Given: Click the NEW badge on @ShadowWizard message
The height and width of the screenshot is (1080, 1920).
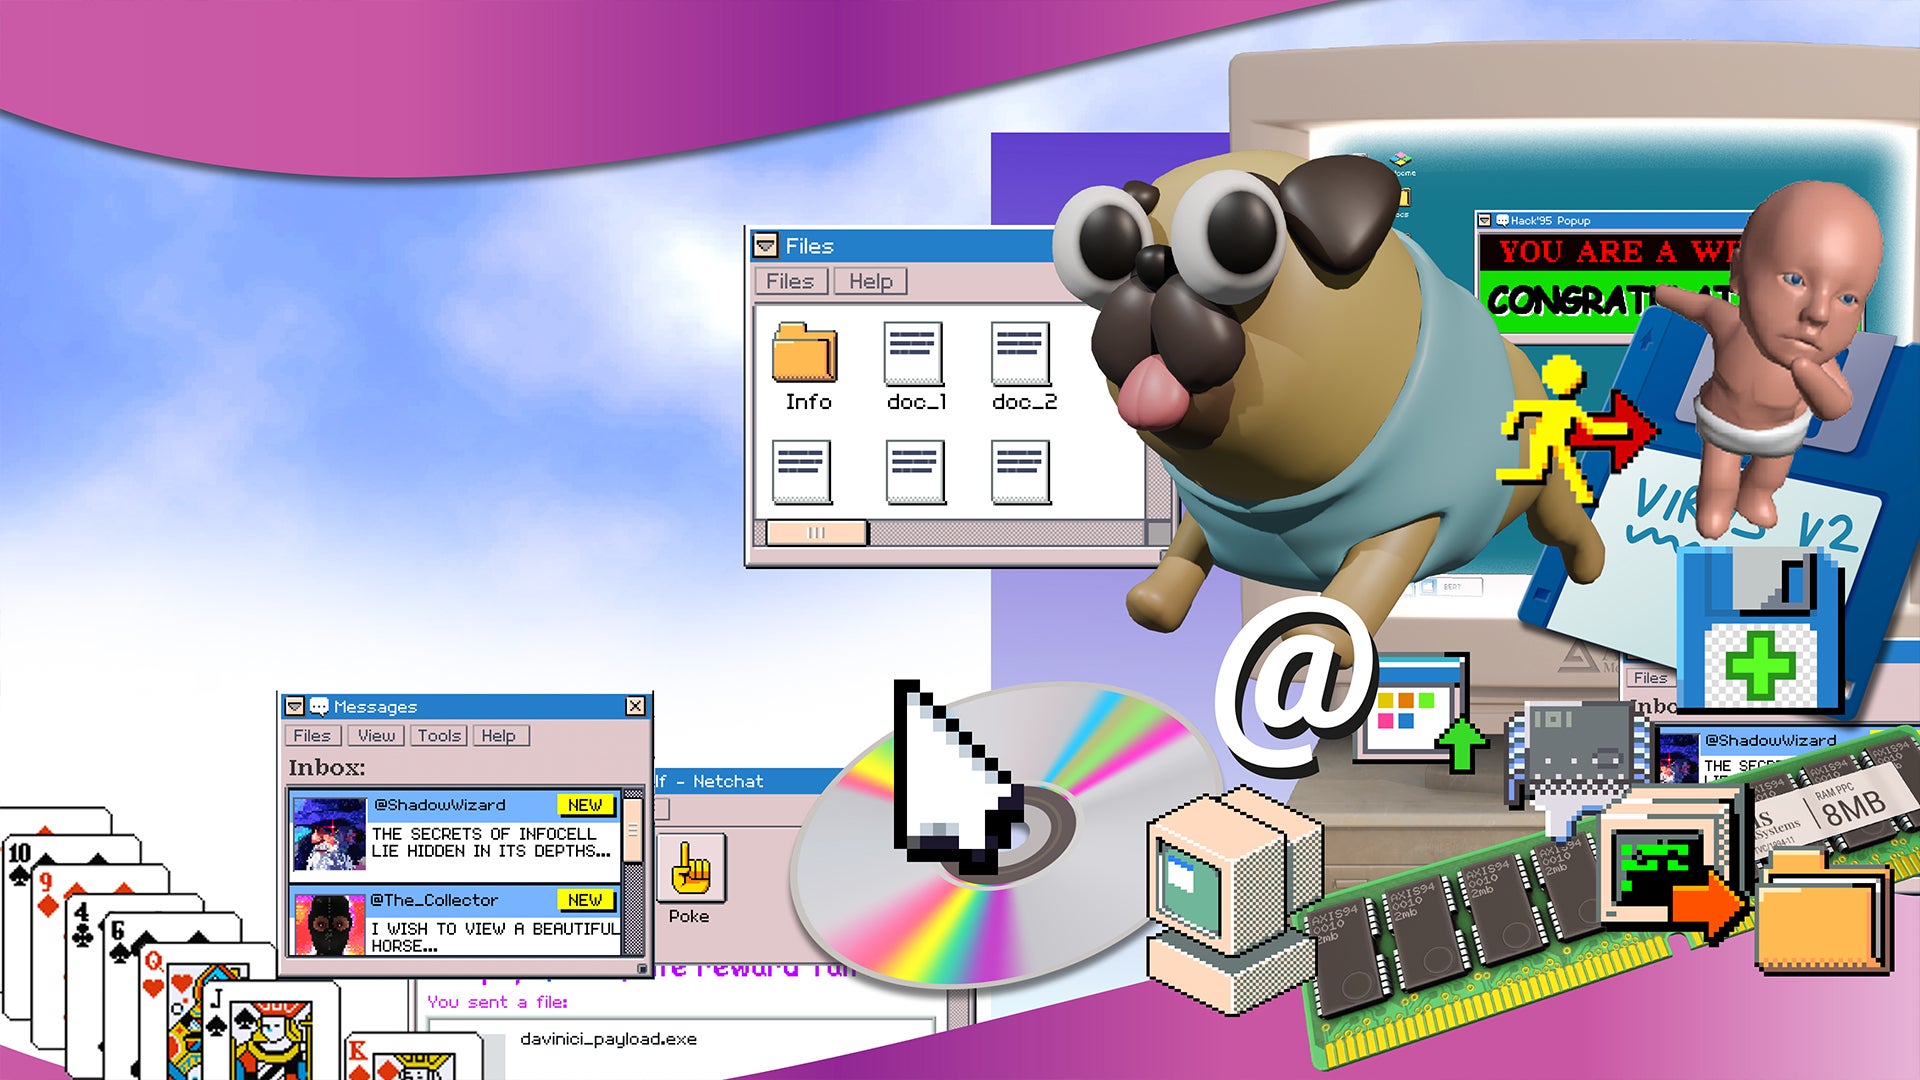Looking at the screenshot, I should 585,805.
